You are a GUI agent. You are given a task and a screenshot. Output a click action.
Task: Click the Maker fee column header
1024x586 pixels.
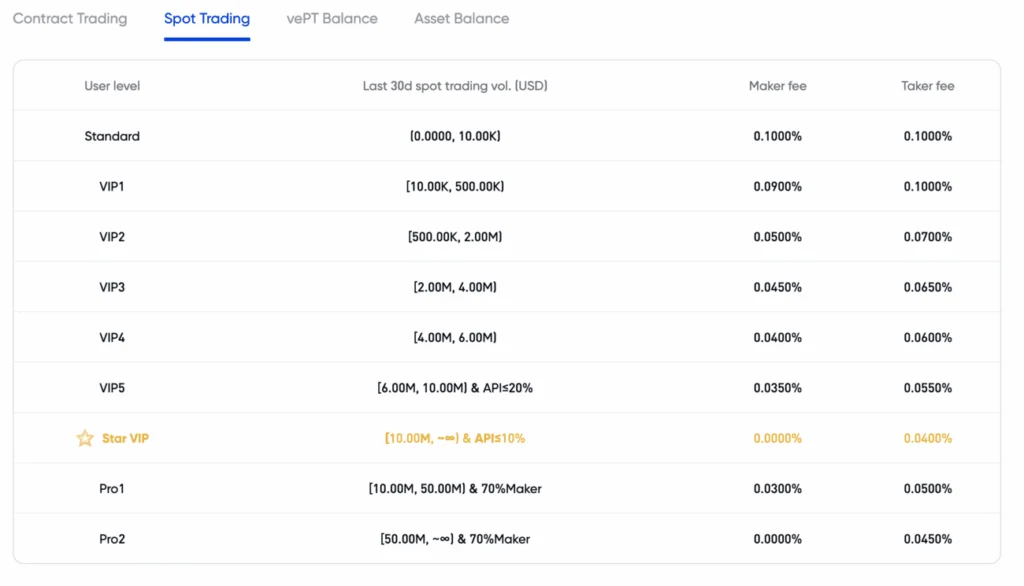[777, 86]
